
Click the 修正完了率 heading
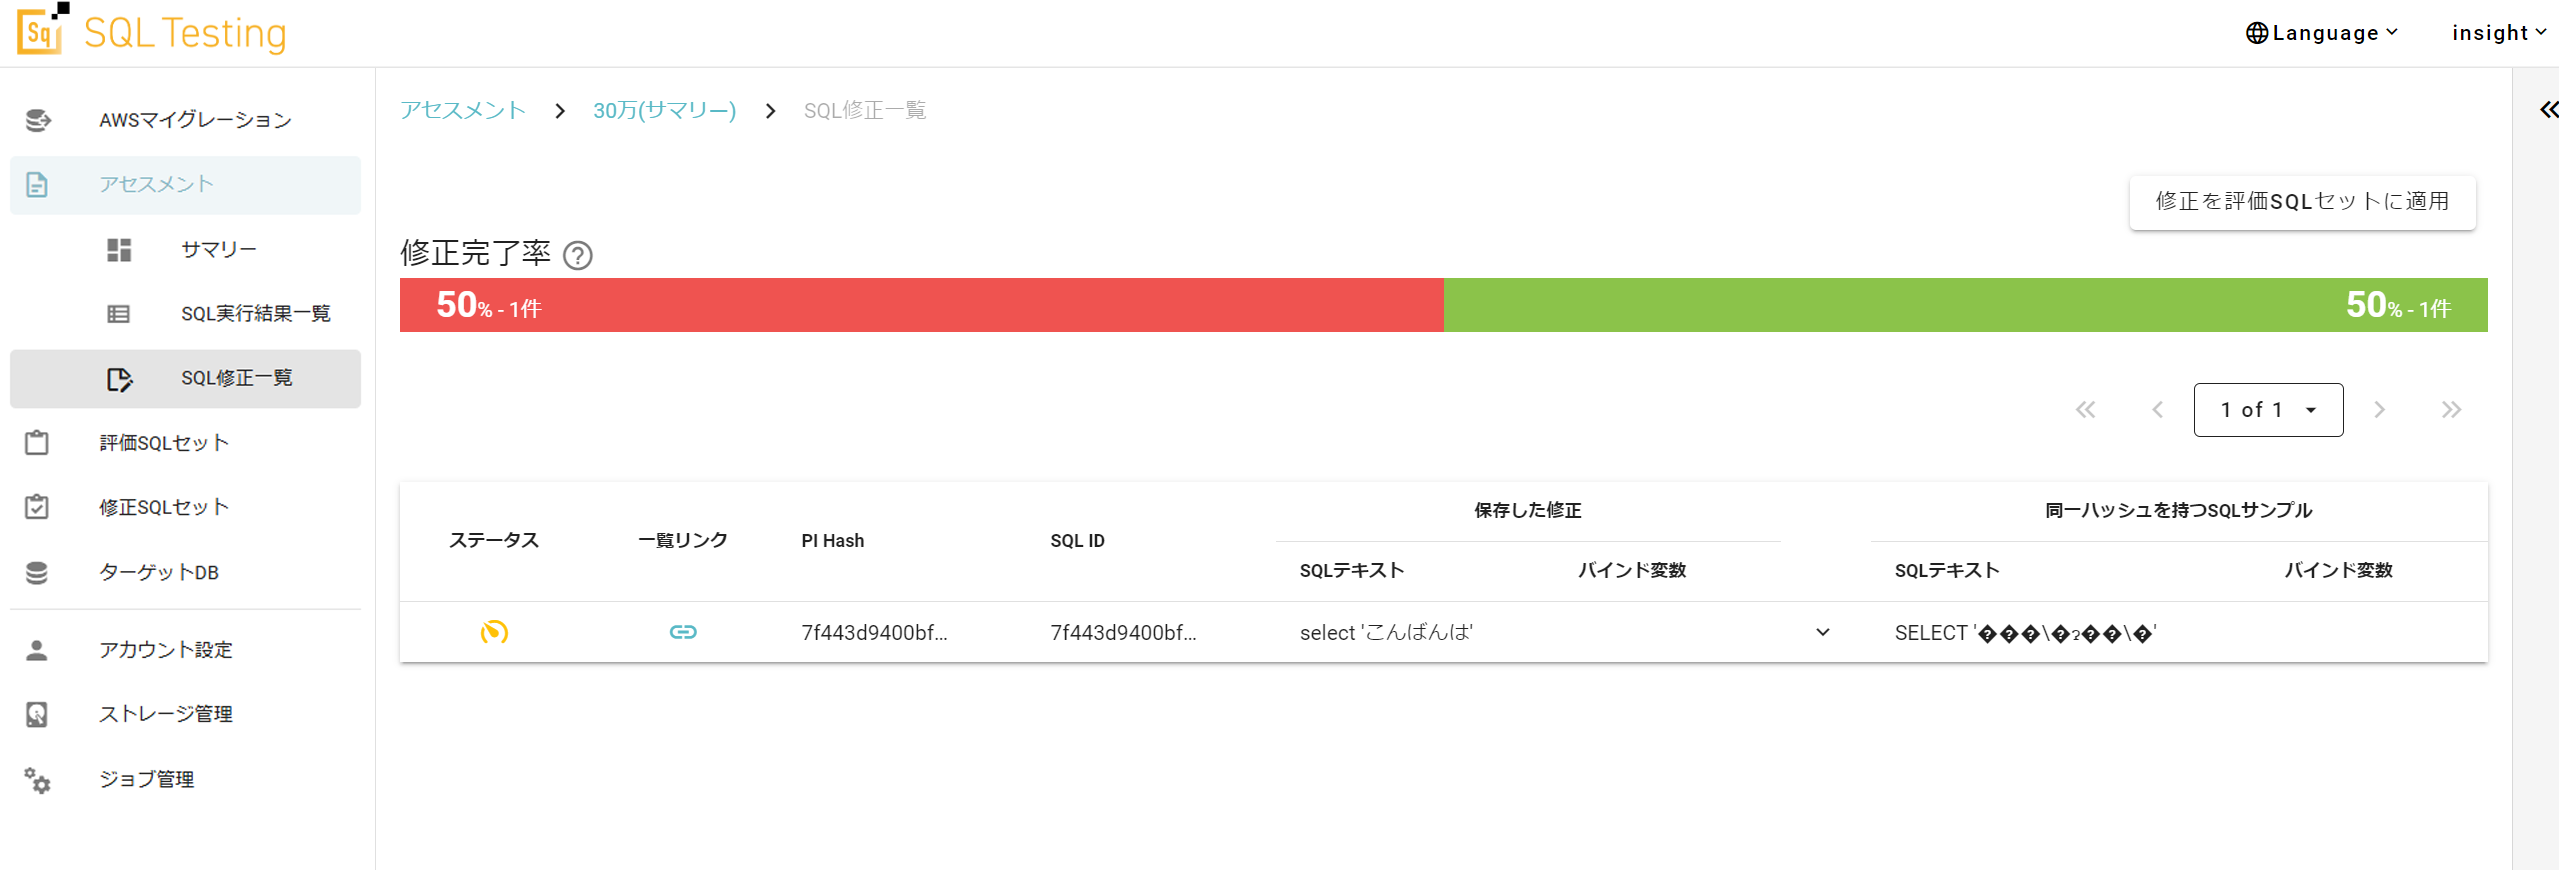click(x=476, y=253)
